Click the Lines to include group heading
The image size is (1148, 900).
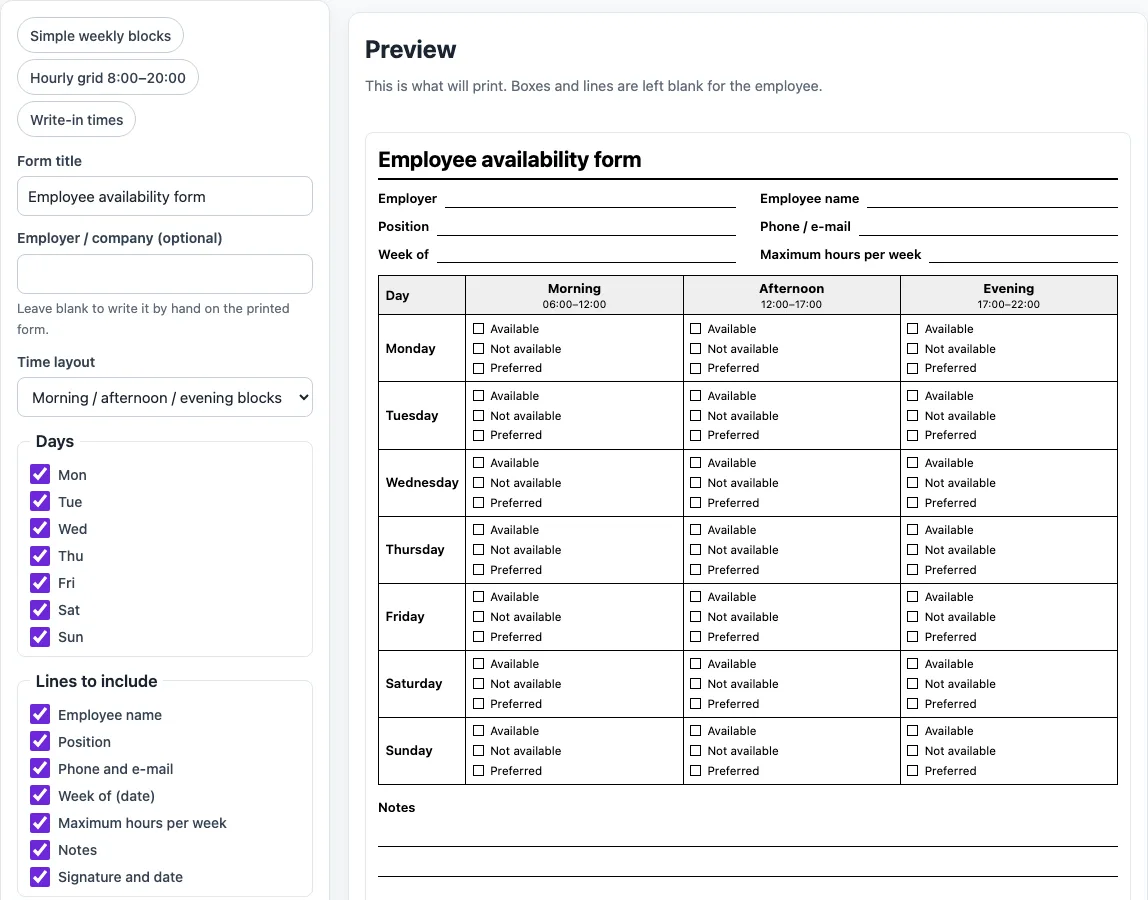click(x=97, y=682)
